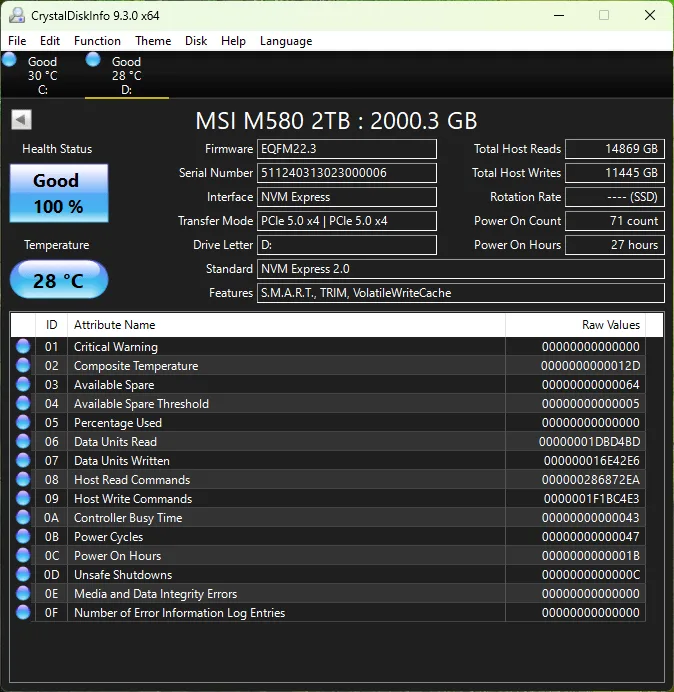
Task: Select the Critical Warning attribute name
Action: (116, 347)
